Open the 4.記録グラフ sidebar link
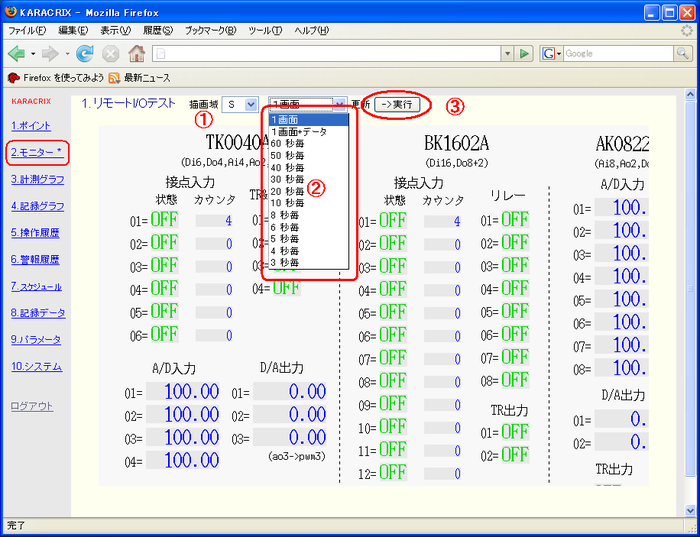Image resolution: width=700 pixels, height=537 pixels. click(38, 206)
